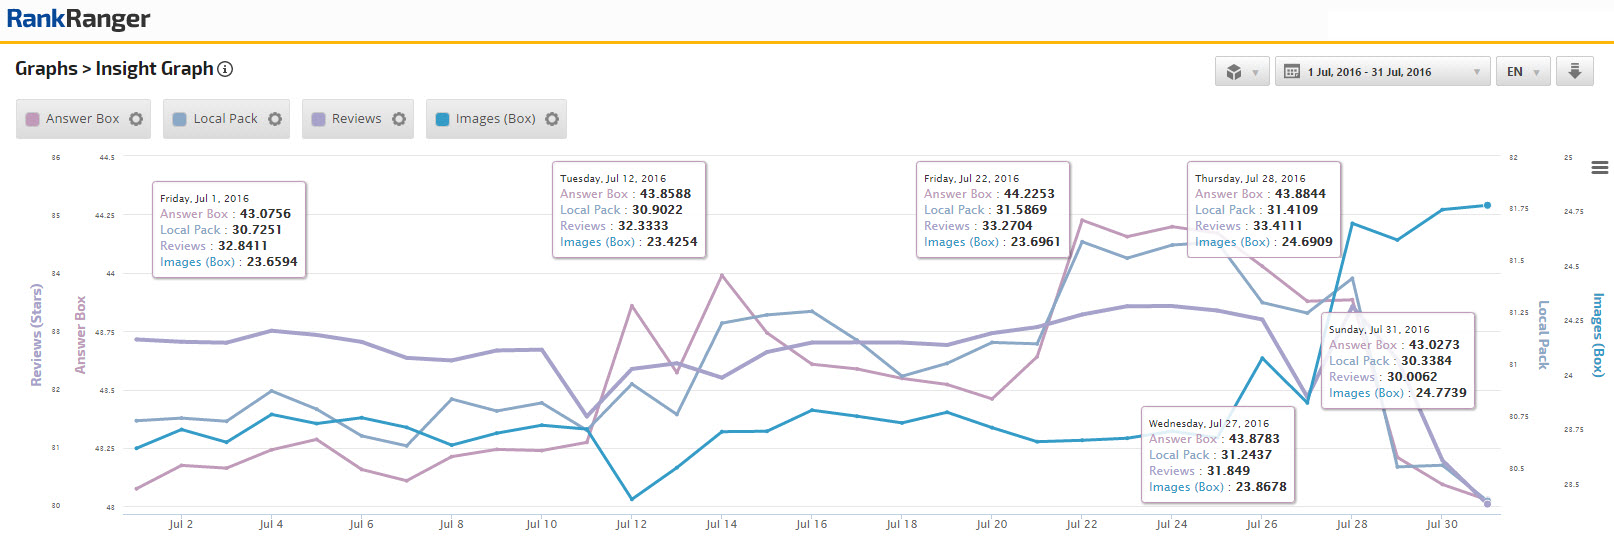Click the Graphs breadcrumb

tap(46, 69)
